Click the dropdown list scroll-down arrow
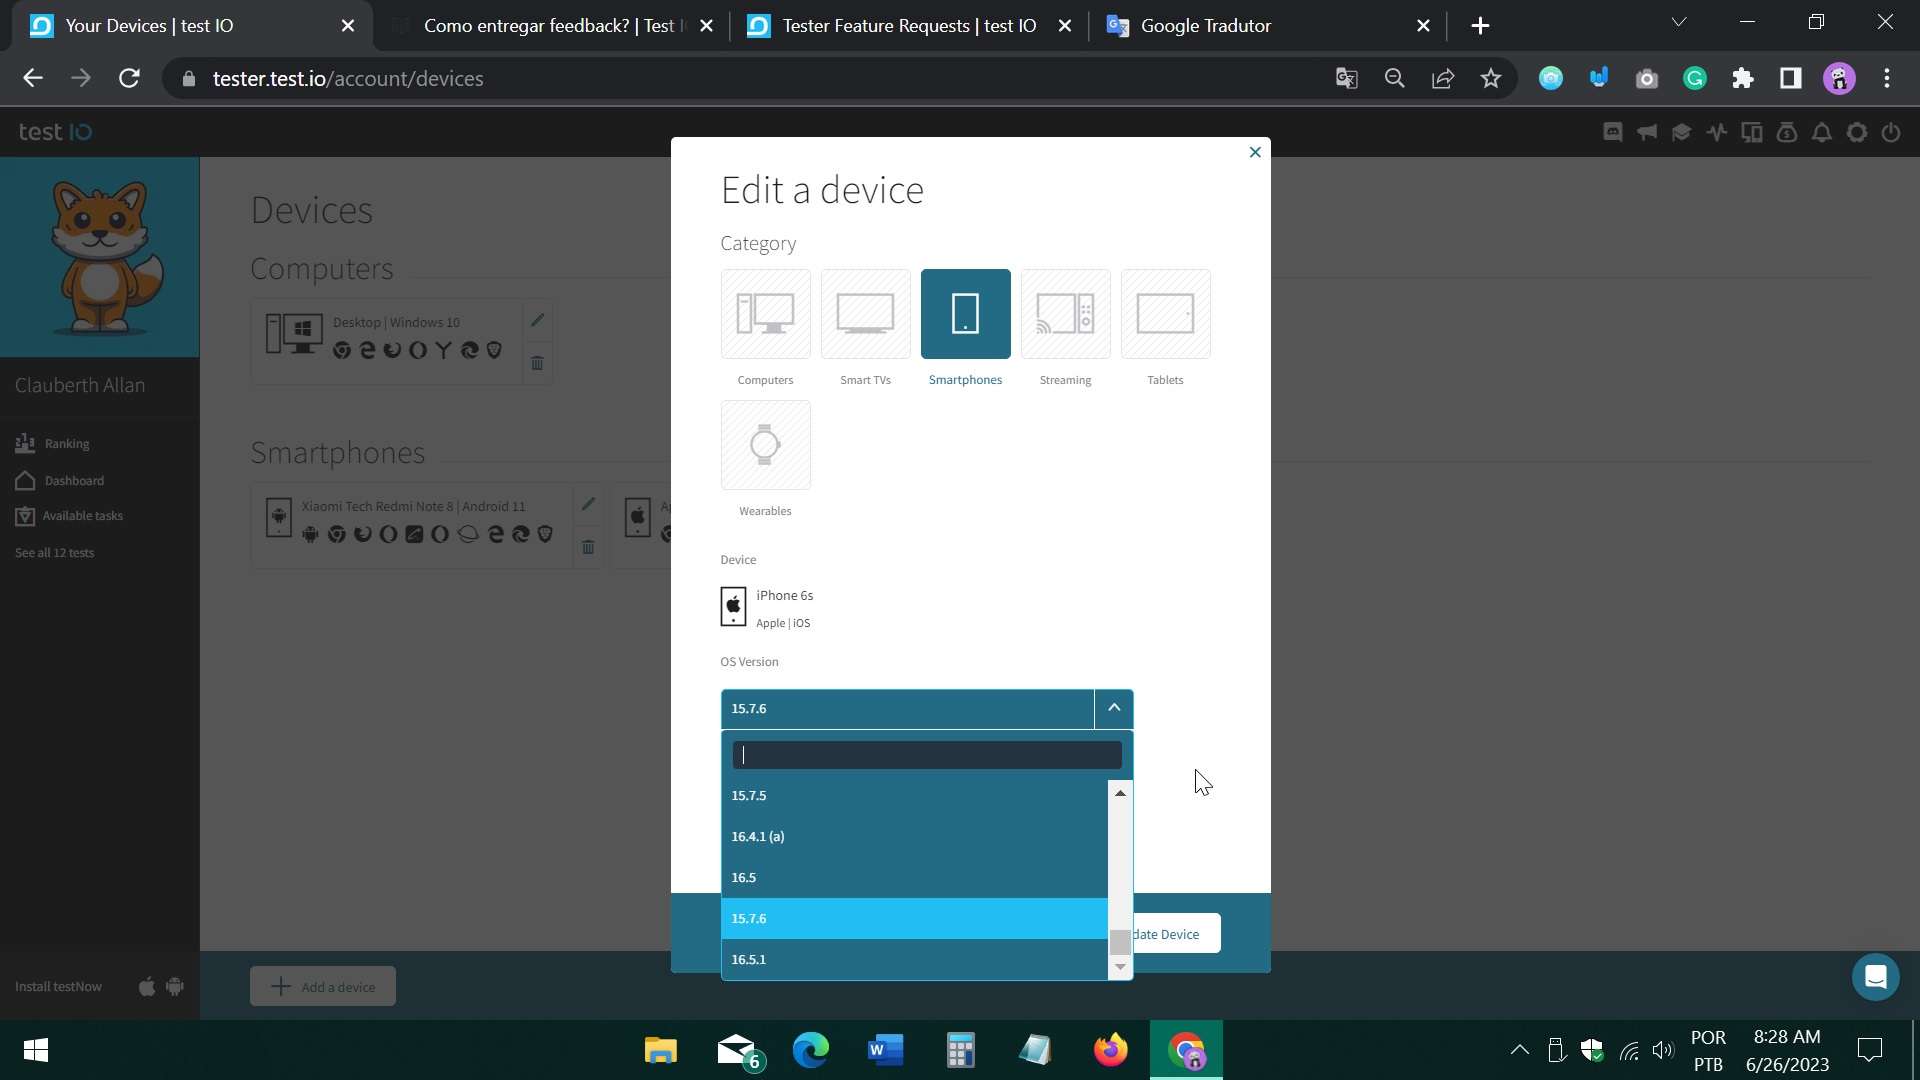The height and width of the screenshot is (1080, 1920). [1120, 967]
